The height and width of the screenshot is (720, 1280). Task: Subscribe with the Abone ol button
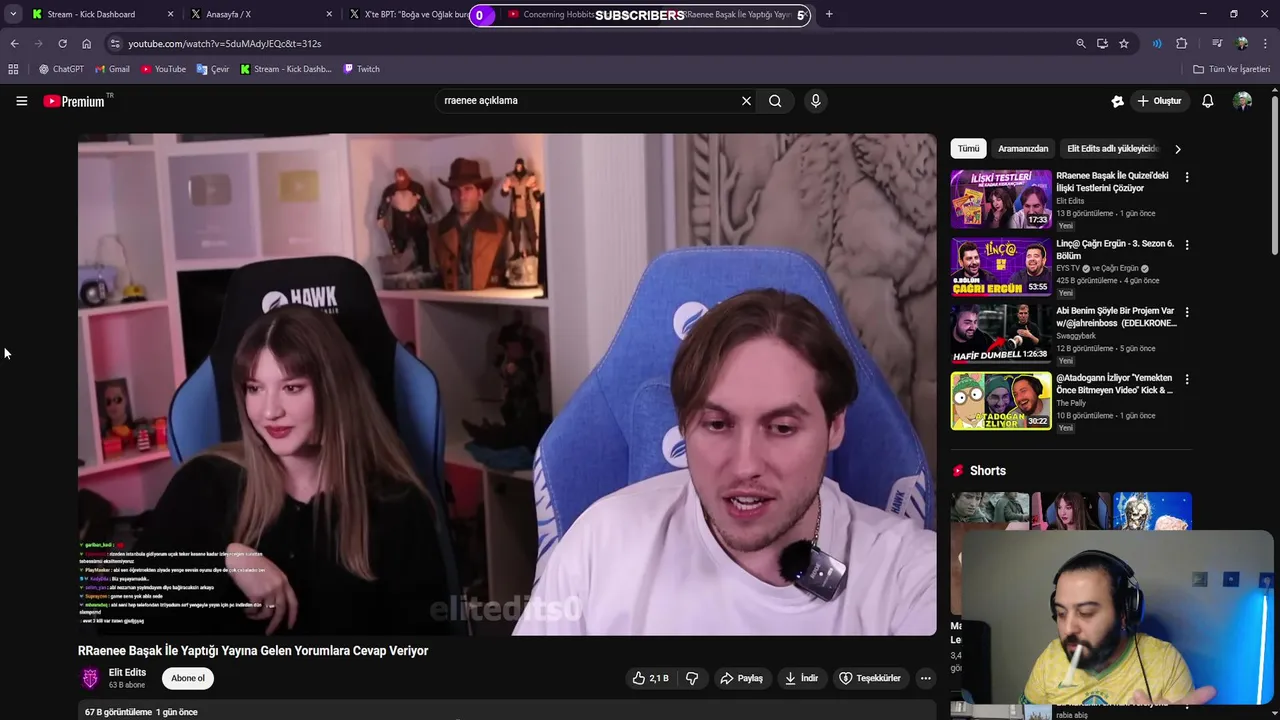pos(188,678)
